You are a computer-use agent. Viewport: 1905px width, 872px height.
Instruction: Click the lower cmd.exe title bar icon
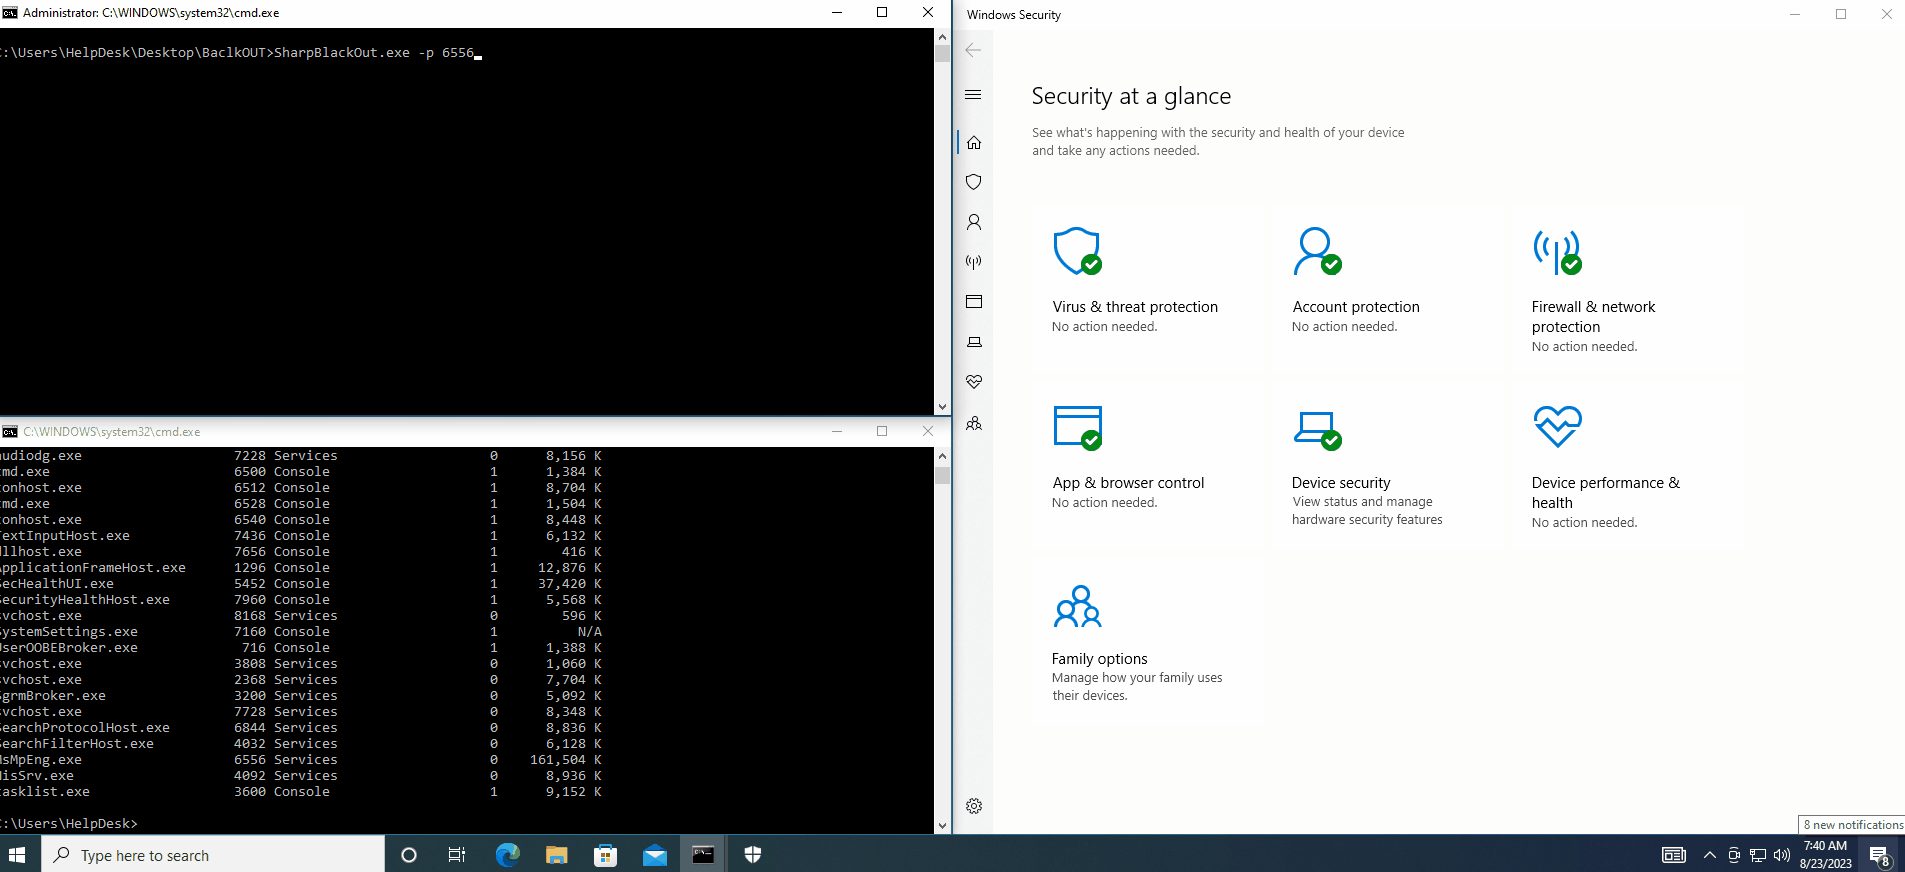(10, 432)
